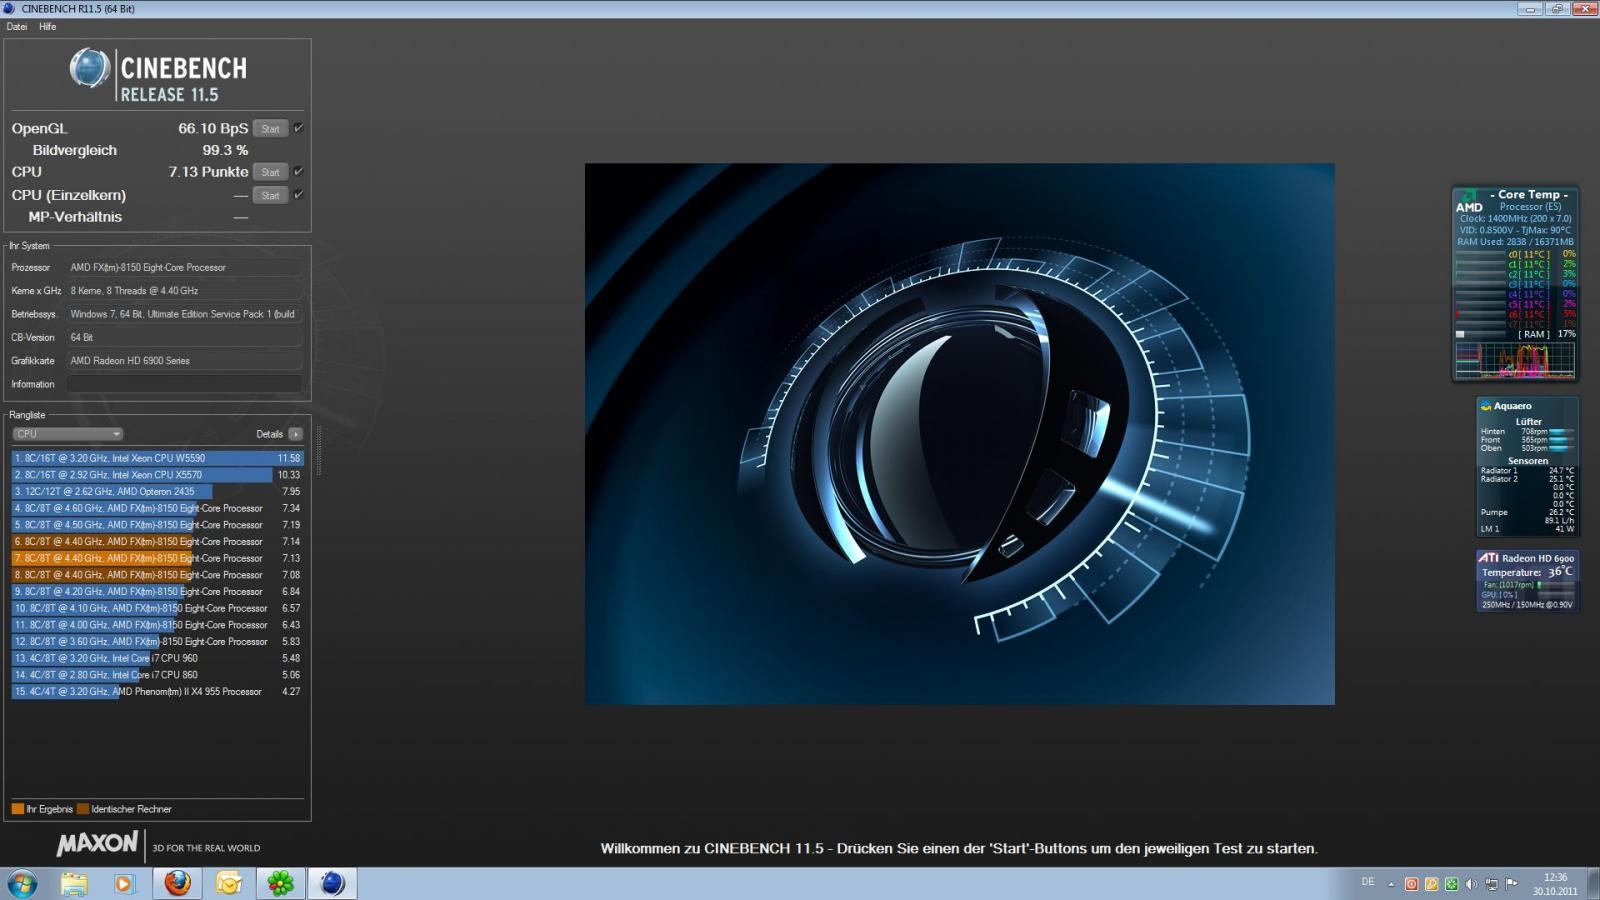Click the rendered eye scene preview image
Screen dimensions: 1600x900
coord(959,434)
